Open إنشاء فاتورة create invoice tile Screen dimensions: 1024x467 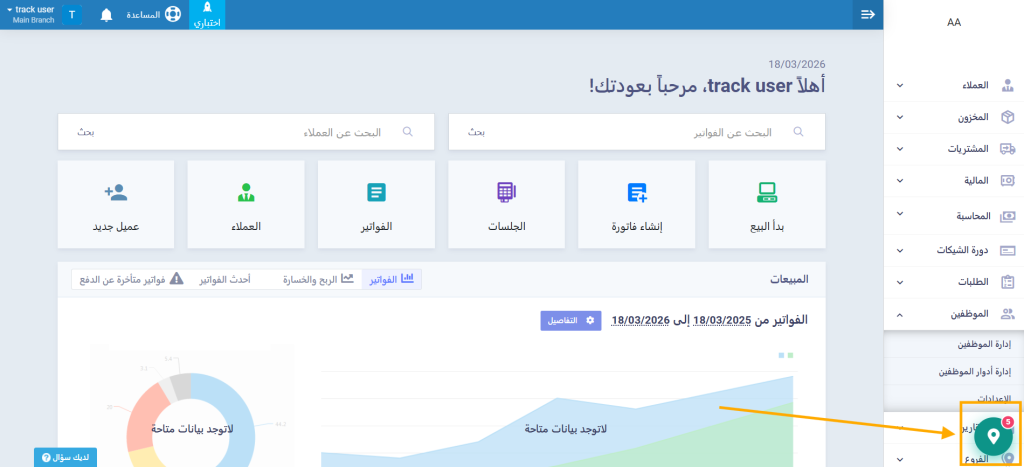pyautogui.click(x=637, y=204)
